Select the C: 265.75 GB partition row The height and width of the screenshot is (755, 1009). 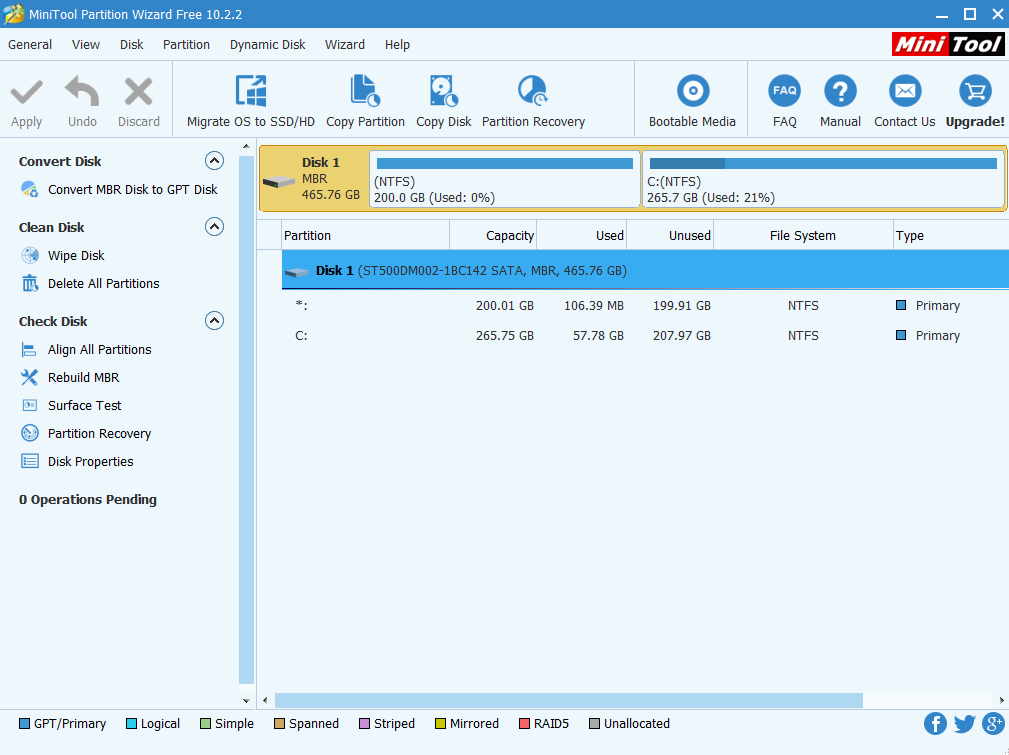tap(645, 335)
